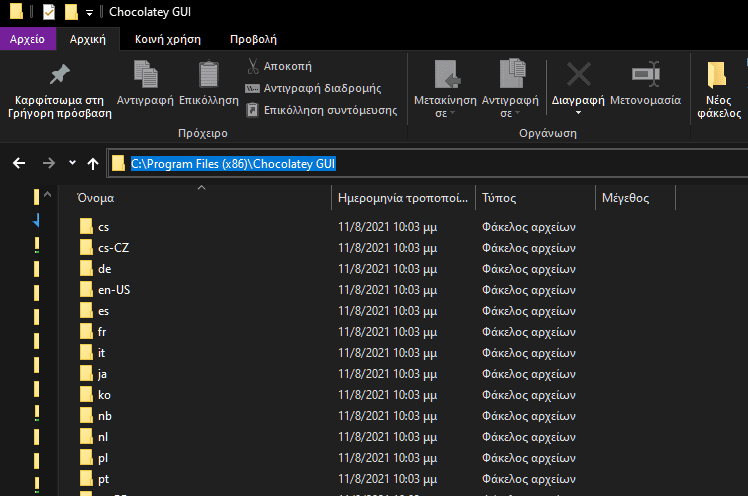Click the folder icon in the address bar
Viewport: 748px width, 496px height.
coord(118,164)
